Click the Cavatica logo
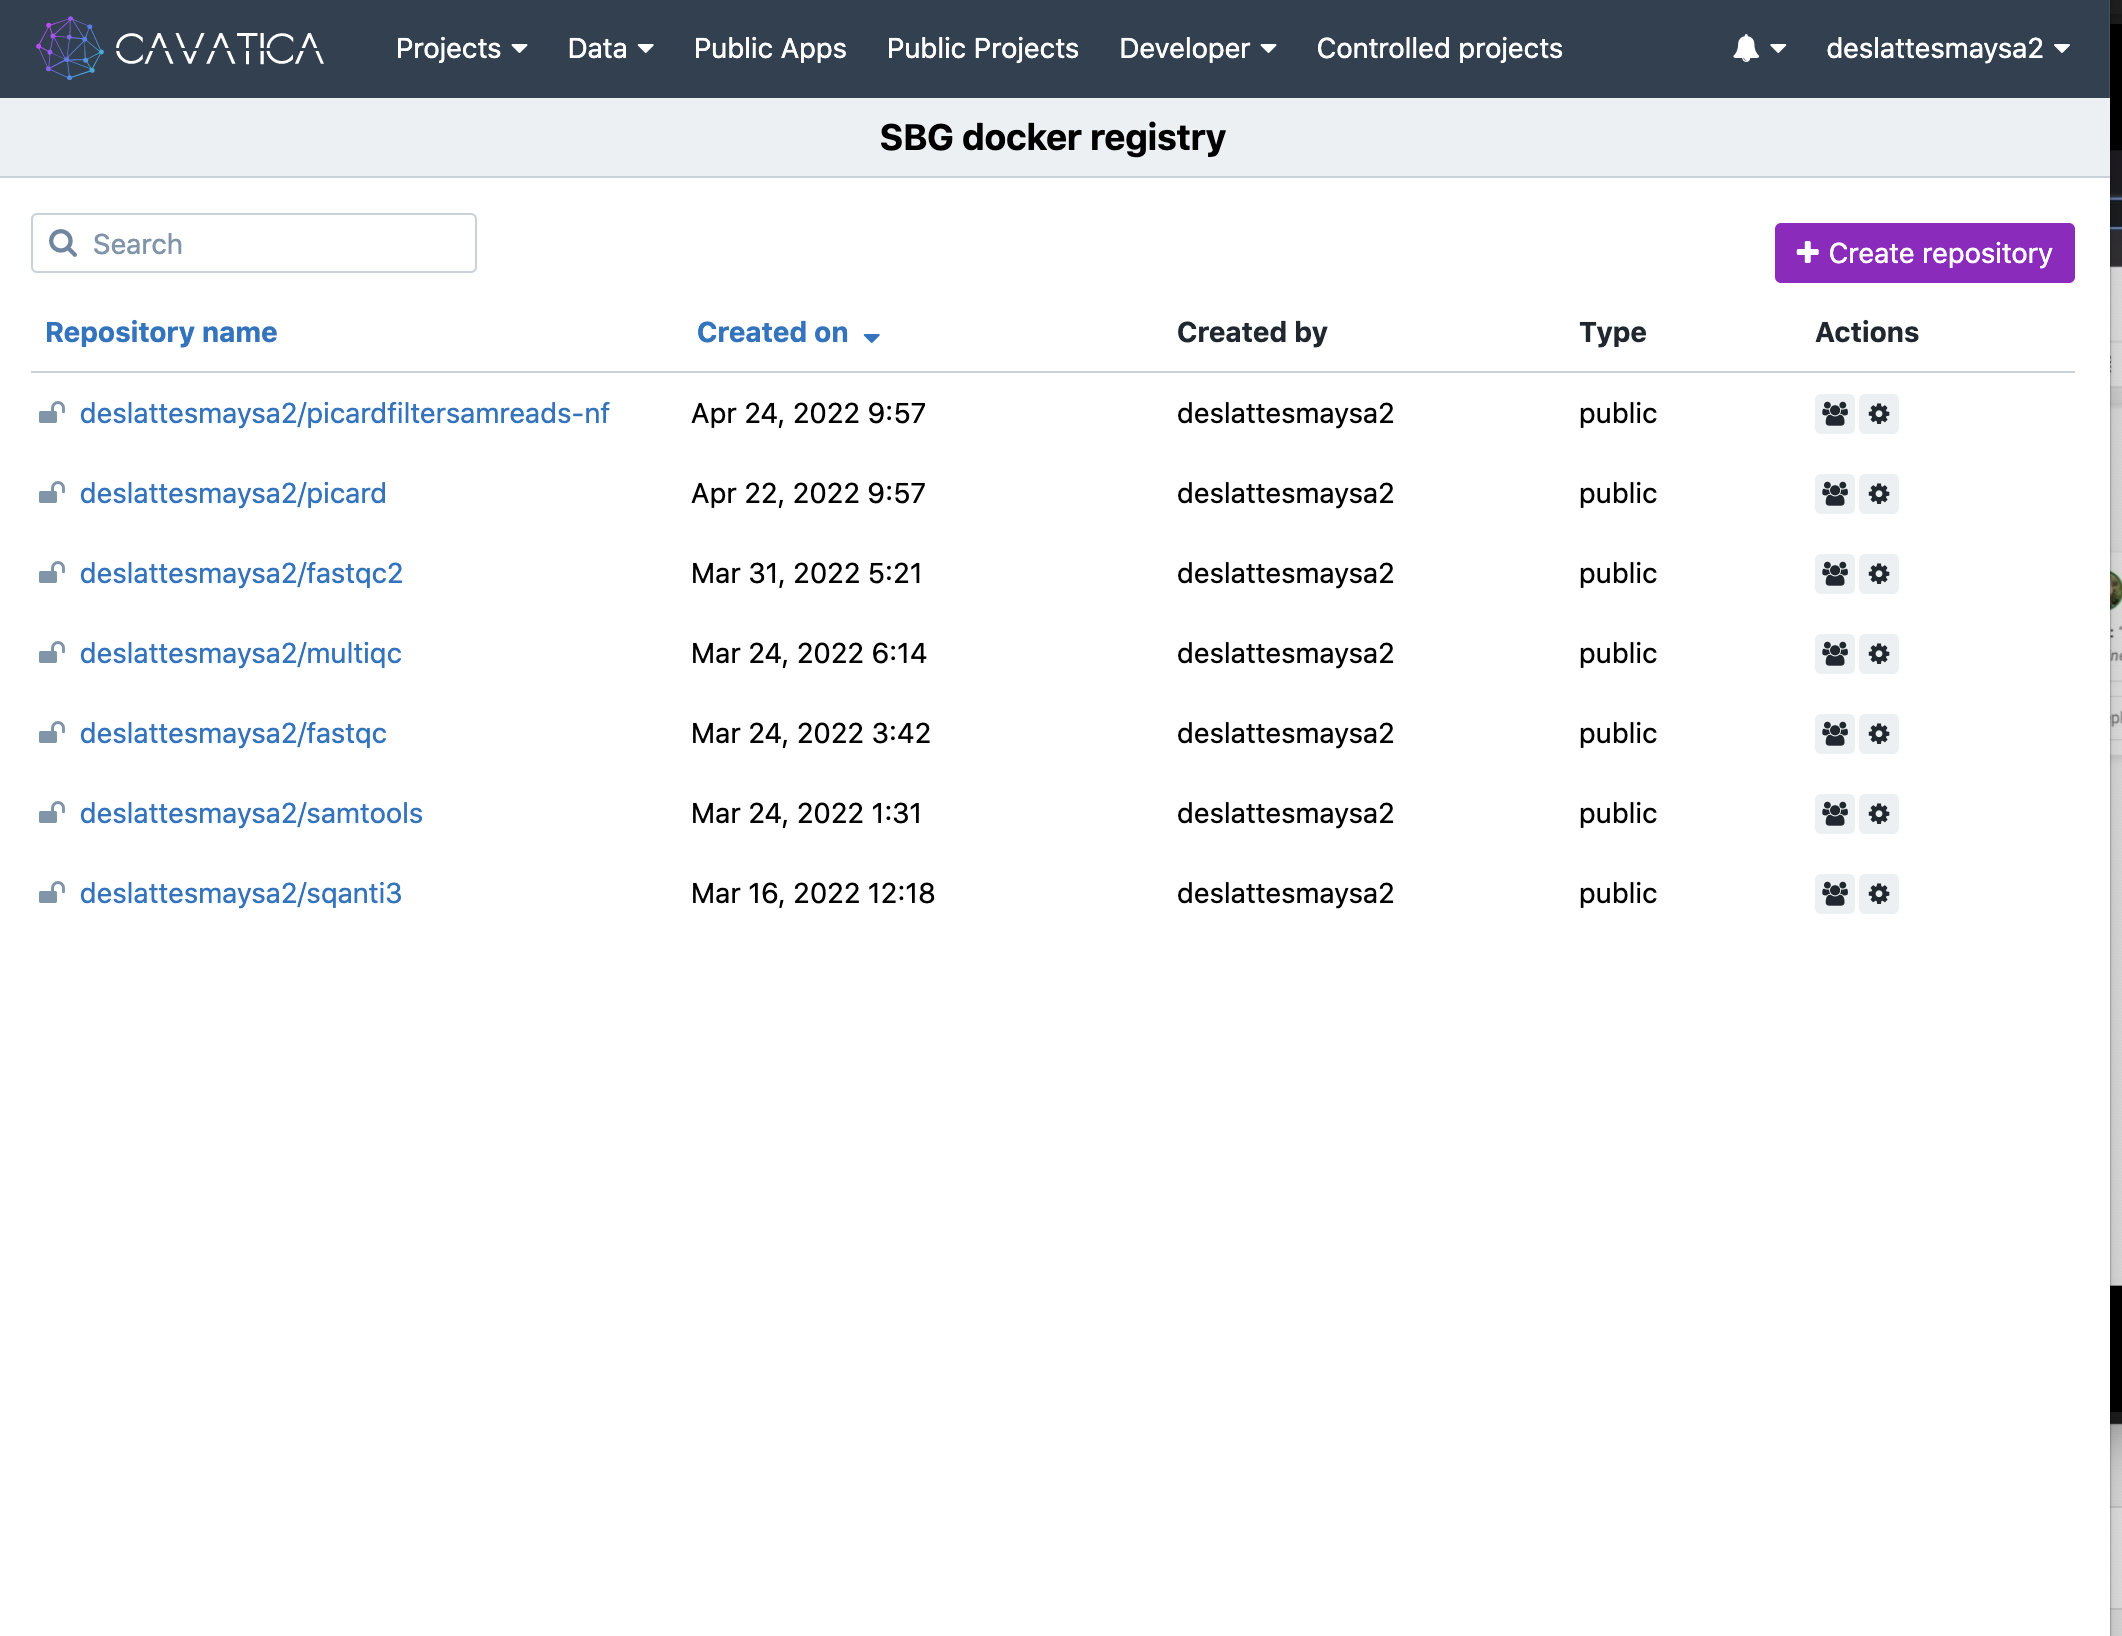 click(x=180, y=48)
